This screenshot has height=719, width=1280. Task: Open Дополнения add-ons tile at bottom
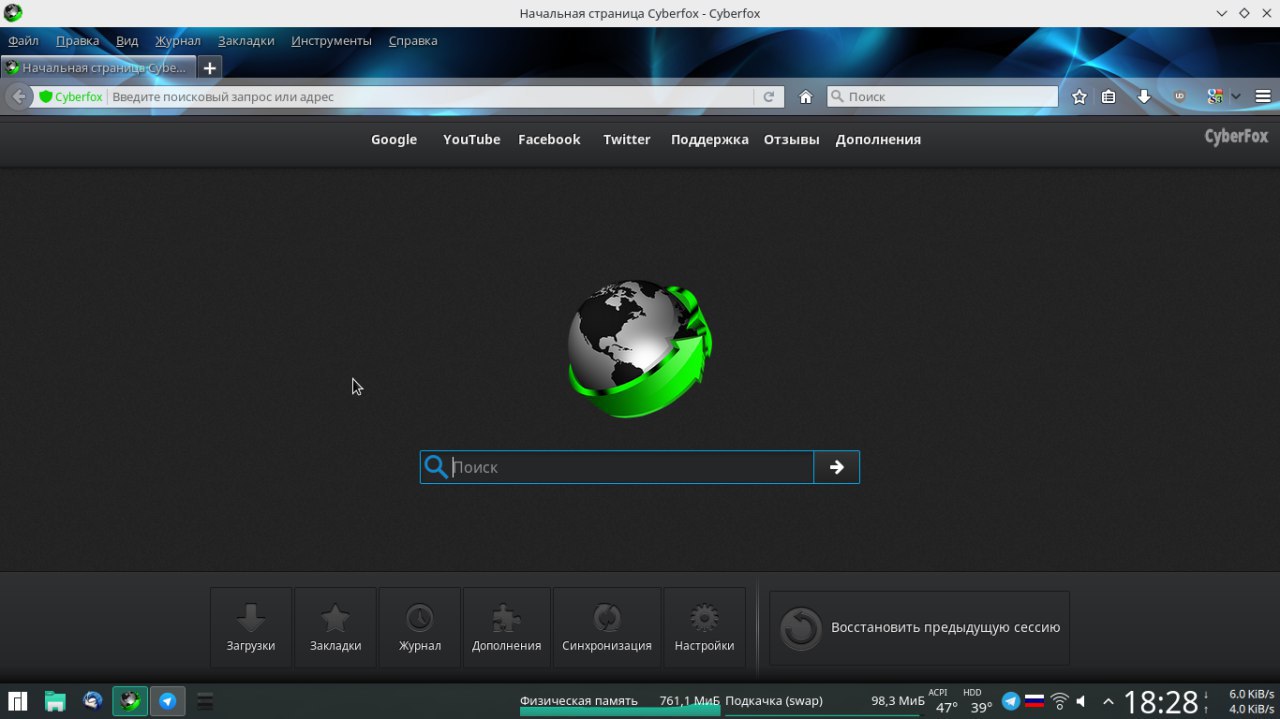coord(507,627)
